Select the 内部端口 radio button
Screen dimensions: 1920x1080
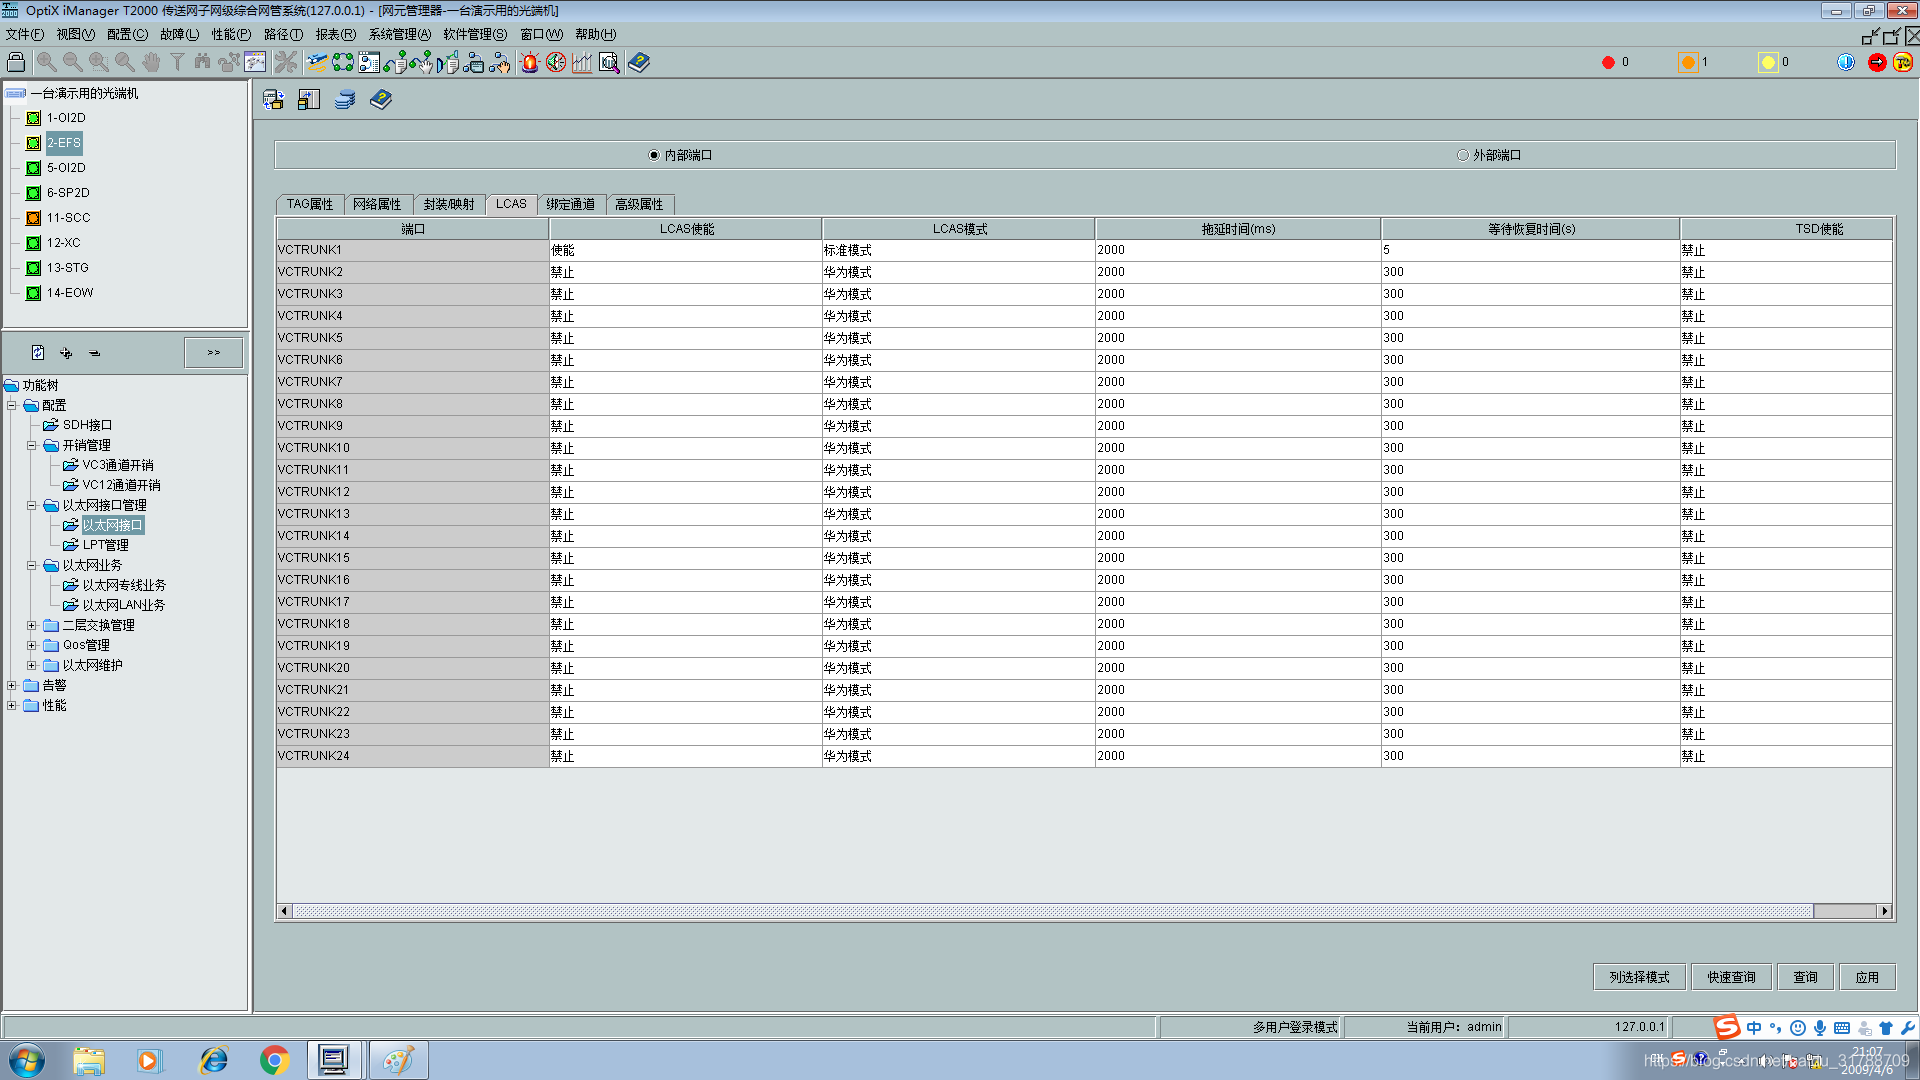[x=654, y=155]
